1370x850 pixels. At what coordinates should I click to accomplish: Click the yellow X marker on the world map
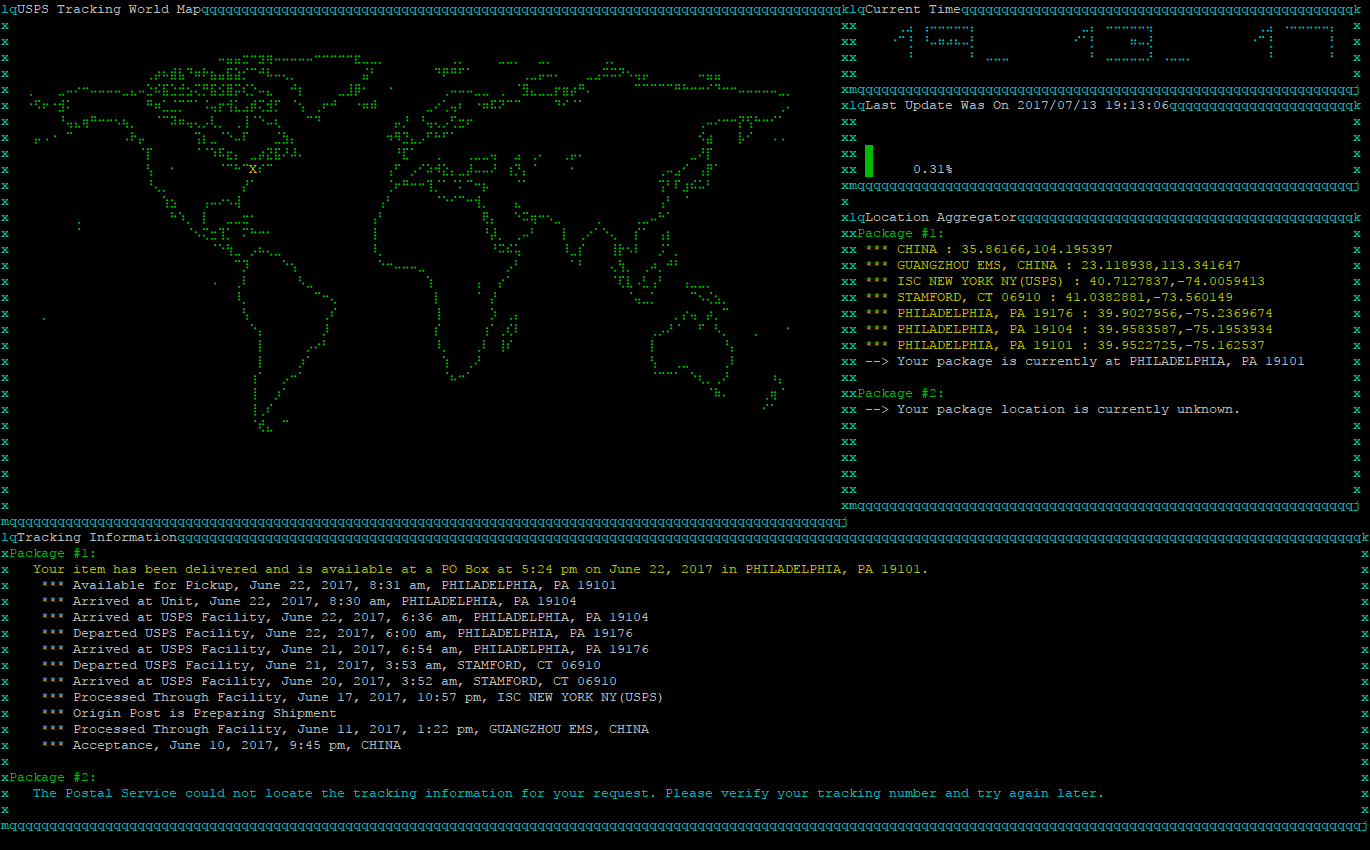[253, 169]
